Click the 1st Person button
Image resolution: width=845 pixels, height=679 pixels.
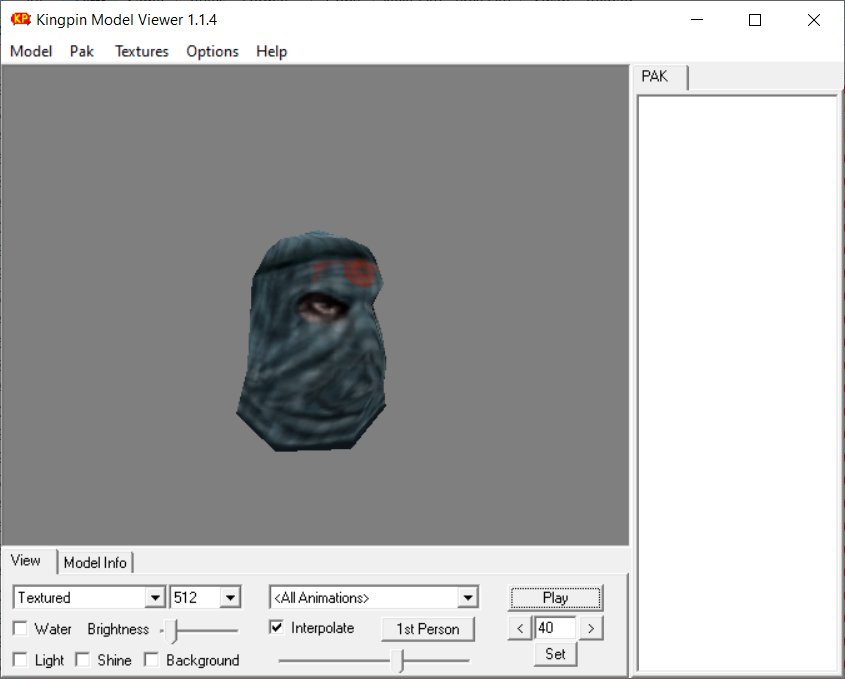[428, 629]
